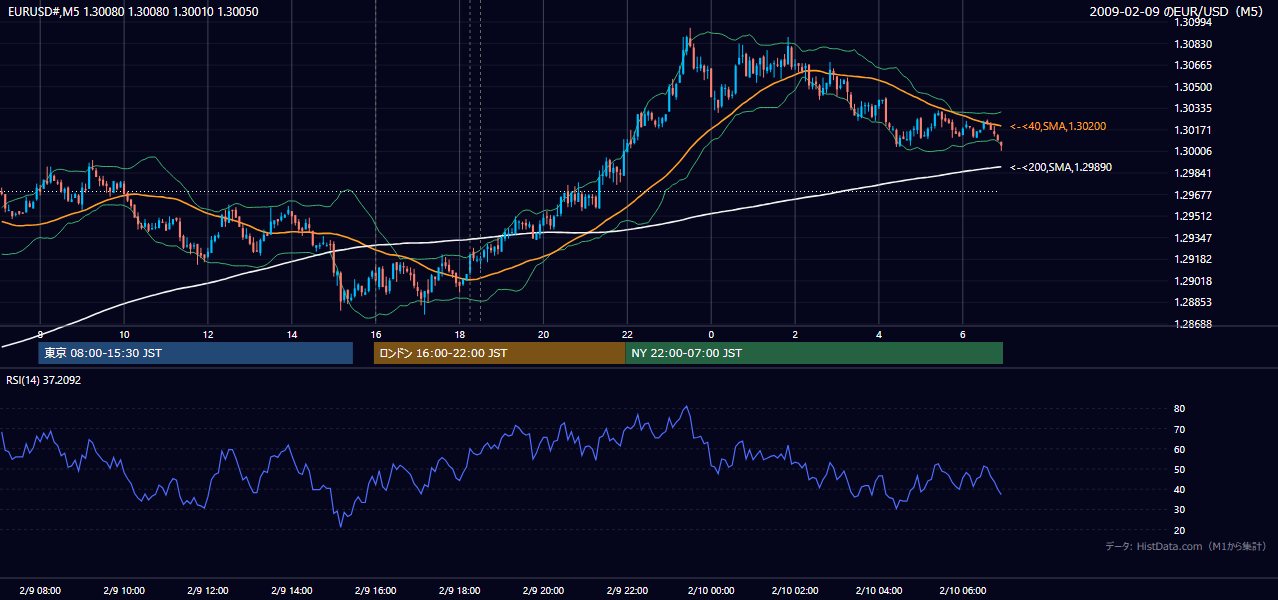
Task: Click price level 1.29841 on the price axis
Action: [1194, 173]
